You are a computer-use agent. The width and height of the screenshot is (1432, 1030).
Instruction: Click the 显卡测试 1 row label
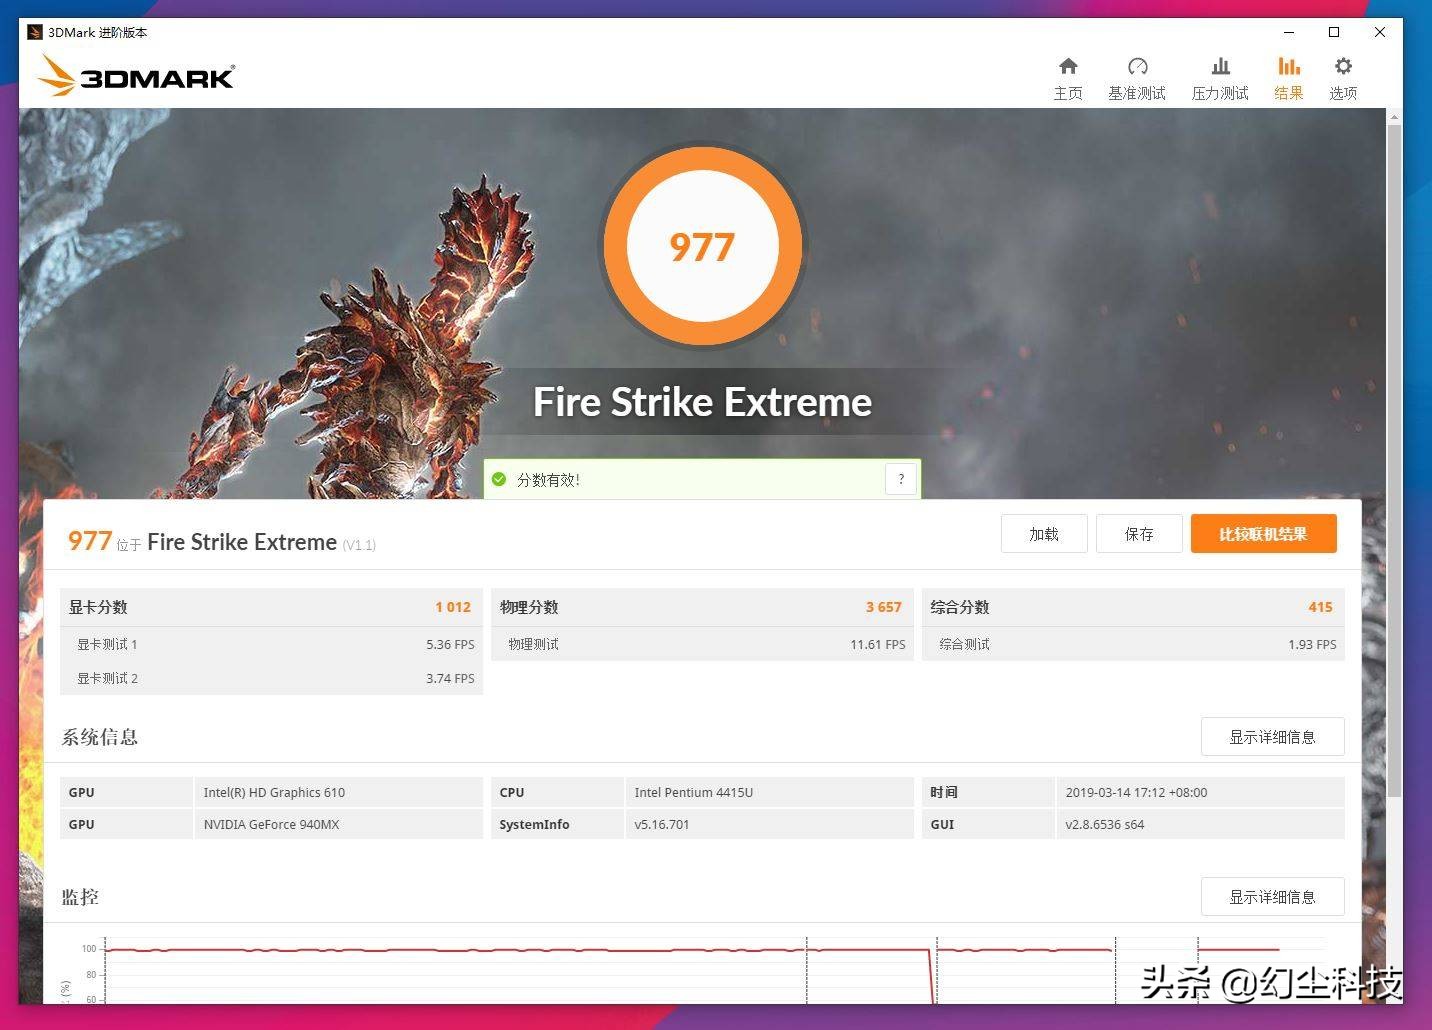pos(107,644)
